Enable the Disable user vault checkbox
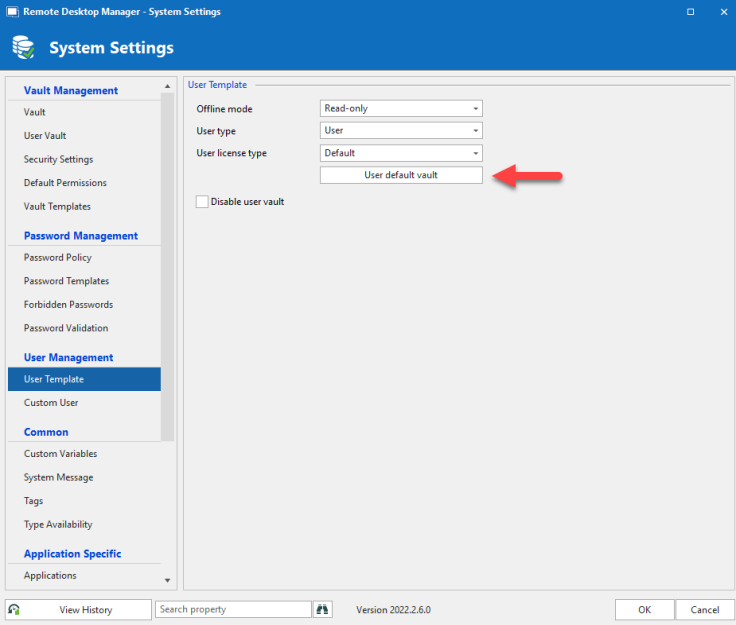 point(203,201)
